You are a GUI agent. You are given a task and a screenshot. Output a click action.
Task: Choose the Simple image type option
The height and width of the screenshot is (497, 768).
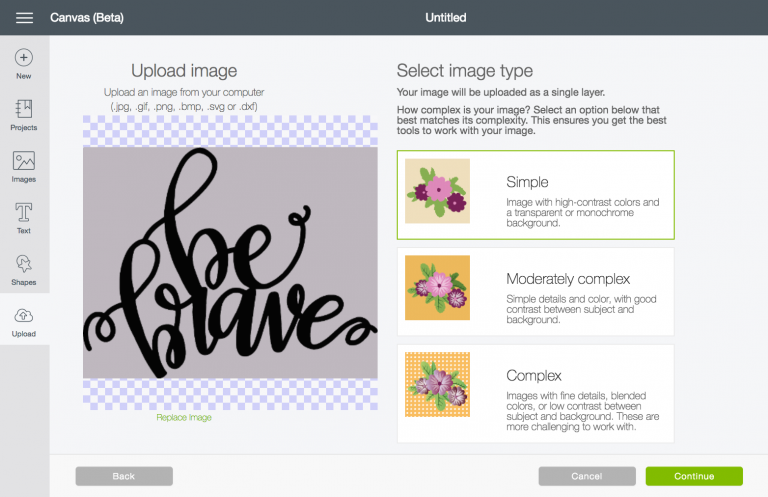pyautogui.click(x=535, y=195)
